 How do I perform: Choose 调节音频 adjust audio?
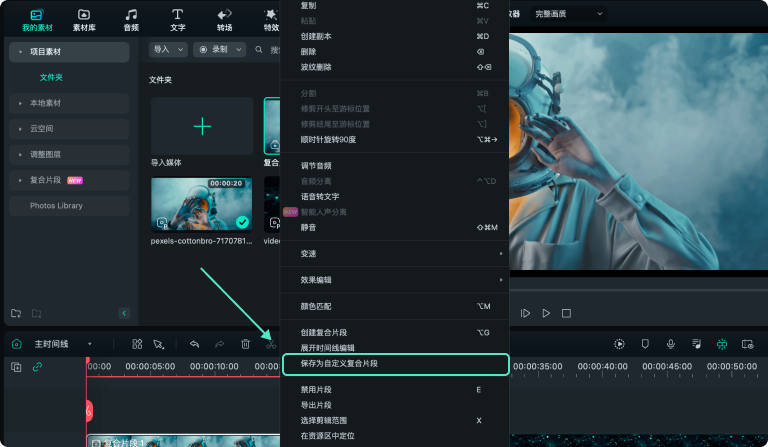click(395, 166)
